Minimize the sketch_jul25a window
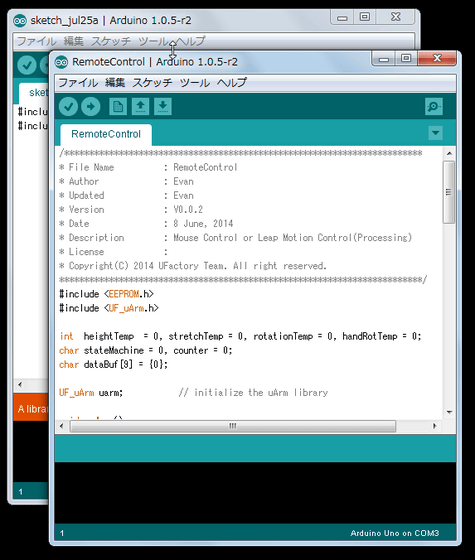 pyautogui.click(x=342, y=17)
